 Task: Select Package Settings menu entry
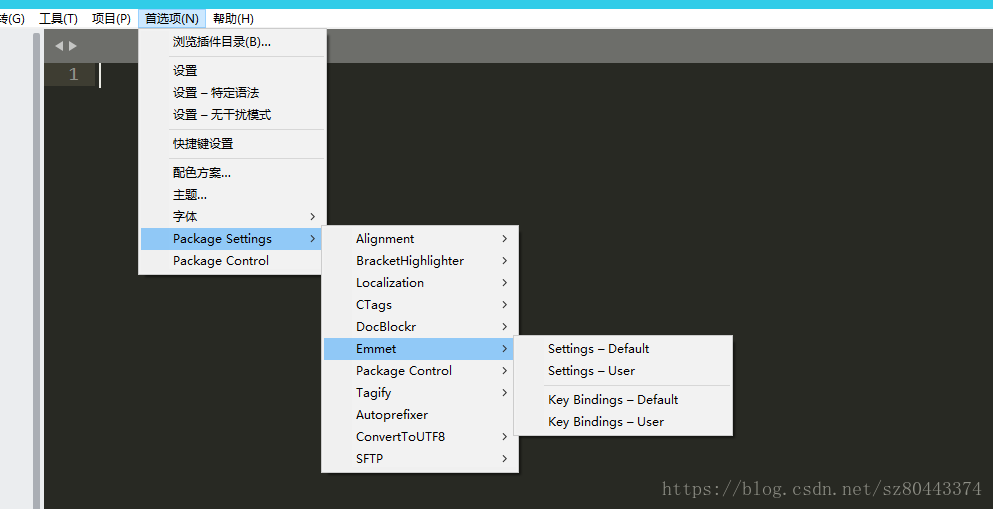(232, 239)
